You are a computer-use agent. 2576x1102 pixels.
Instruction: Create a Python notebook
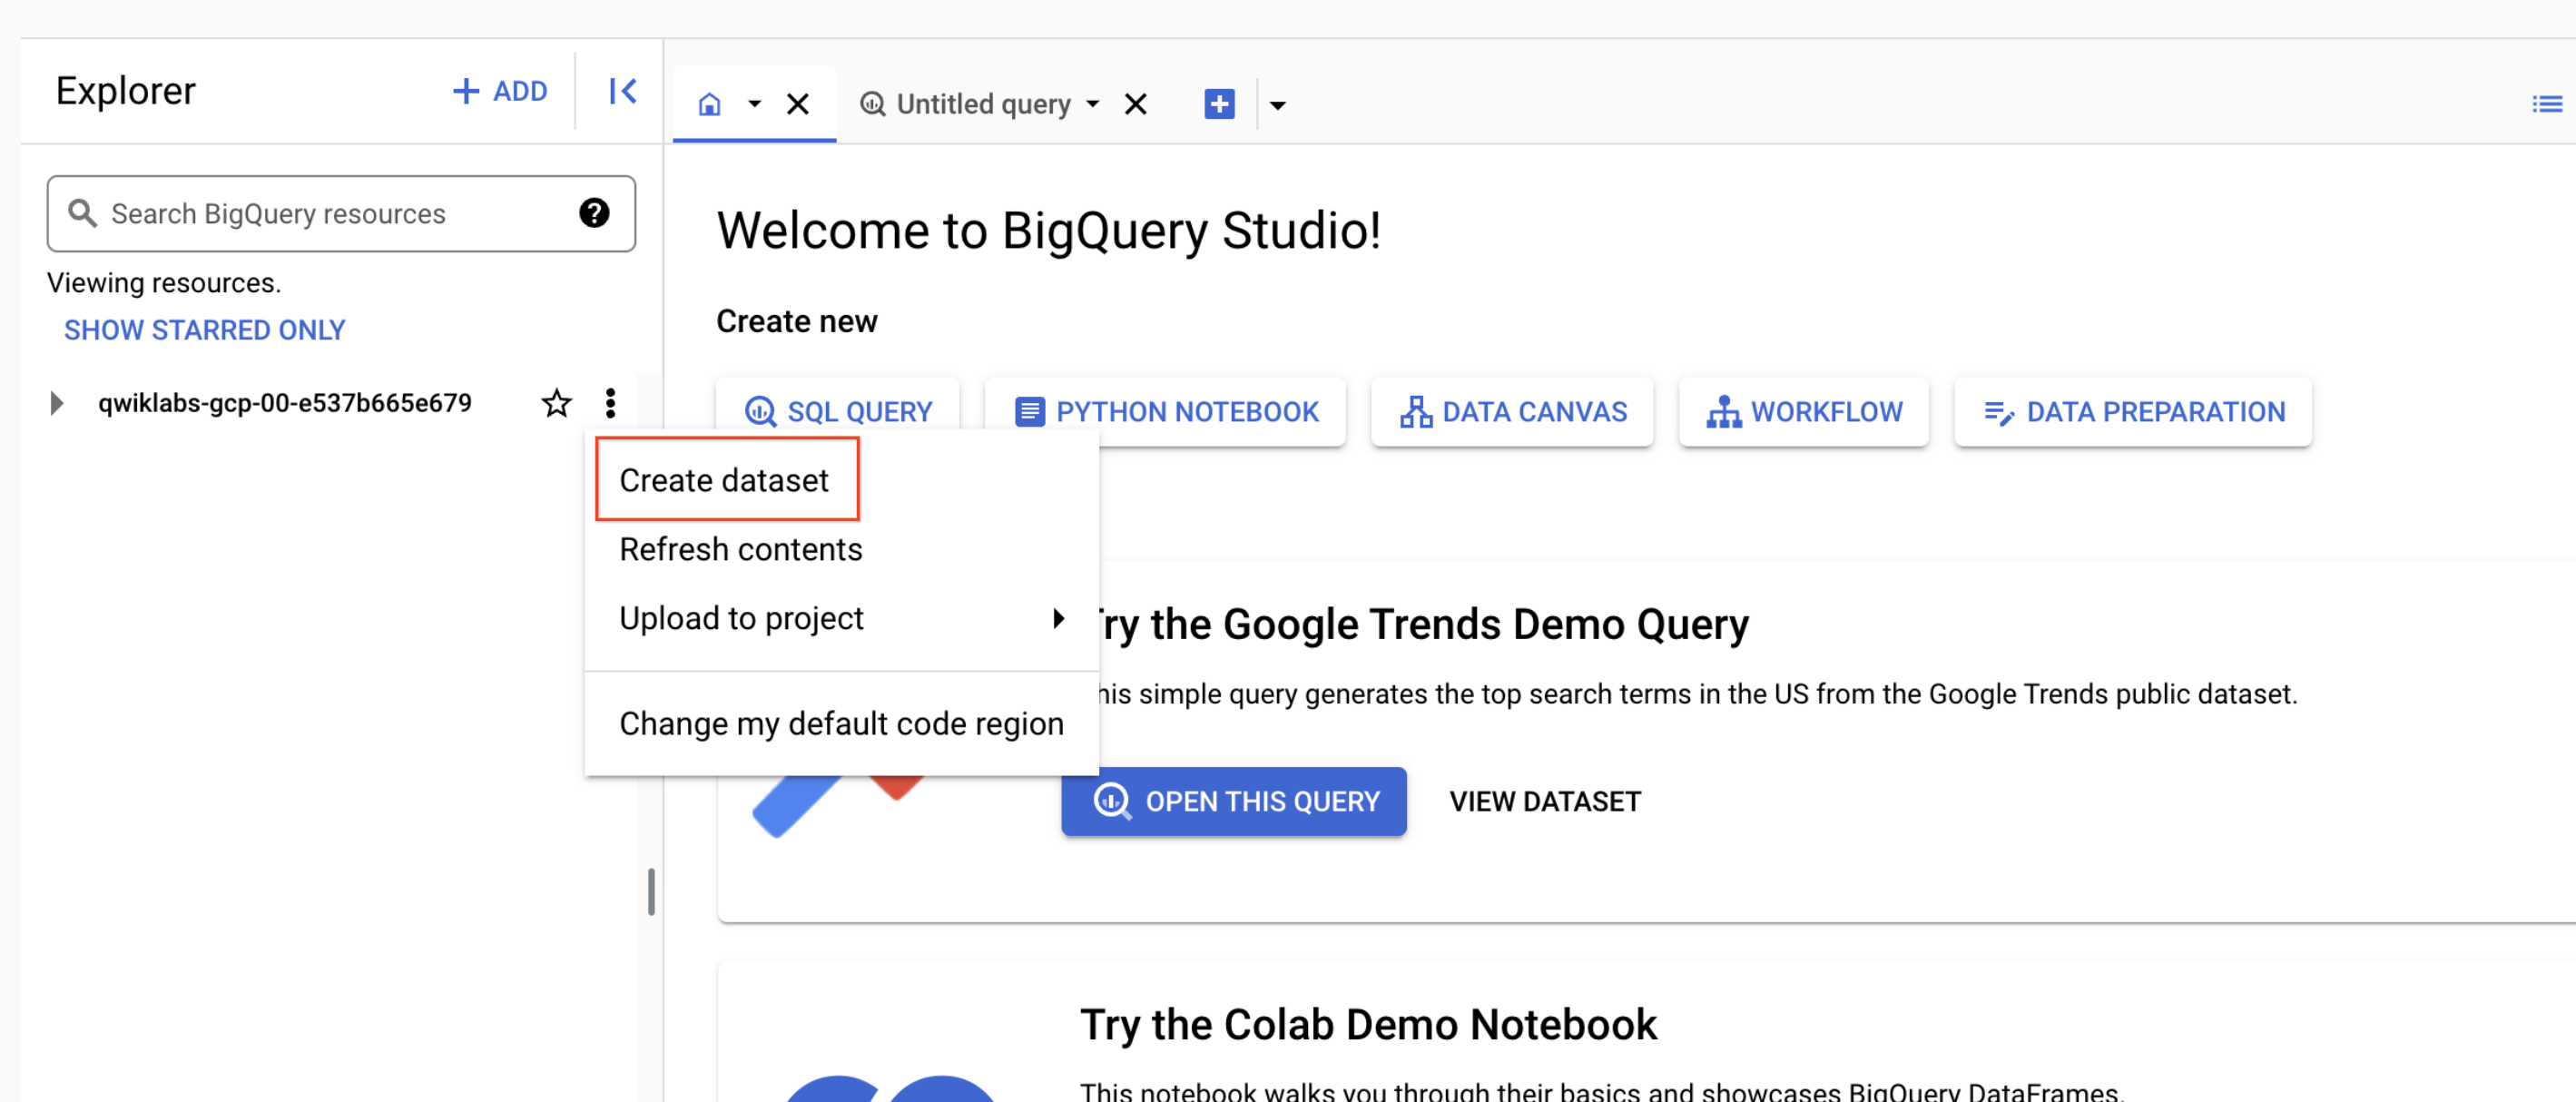[x=1165, y=411]
